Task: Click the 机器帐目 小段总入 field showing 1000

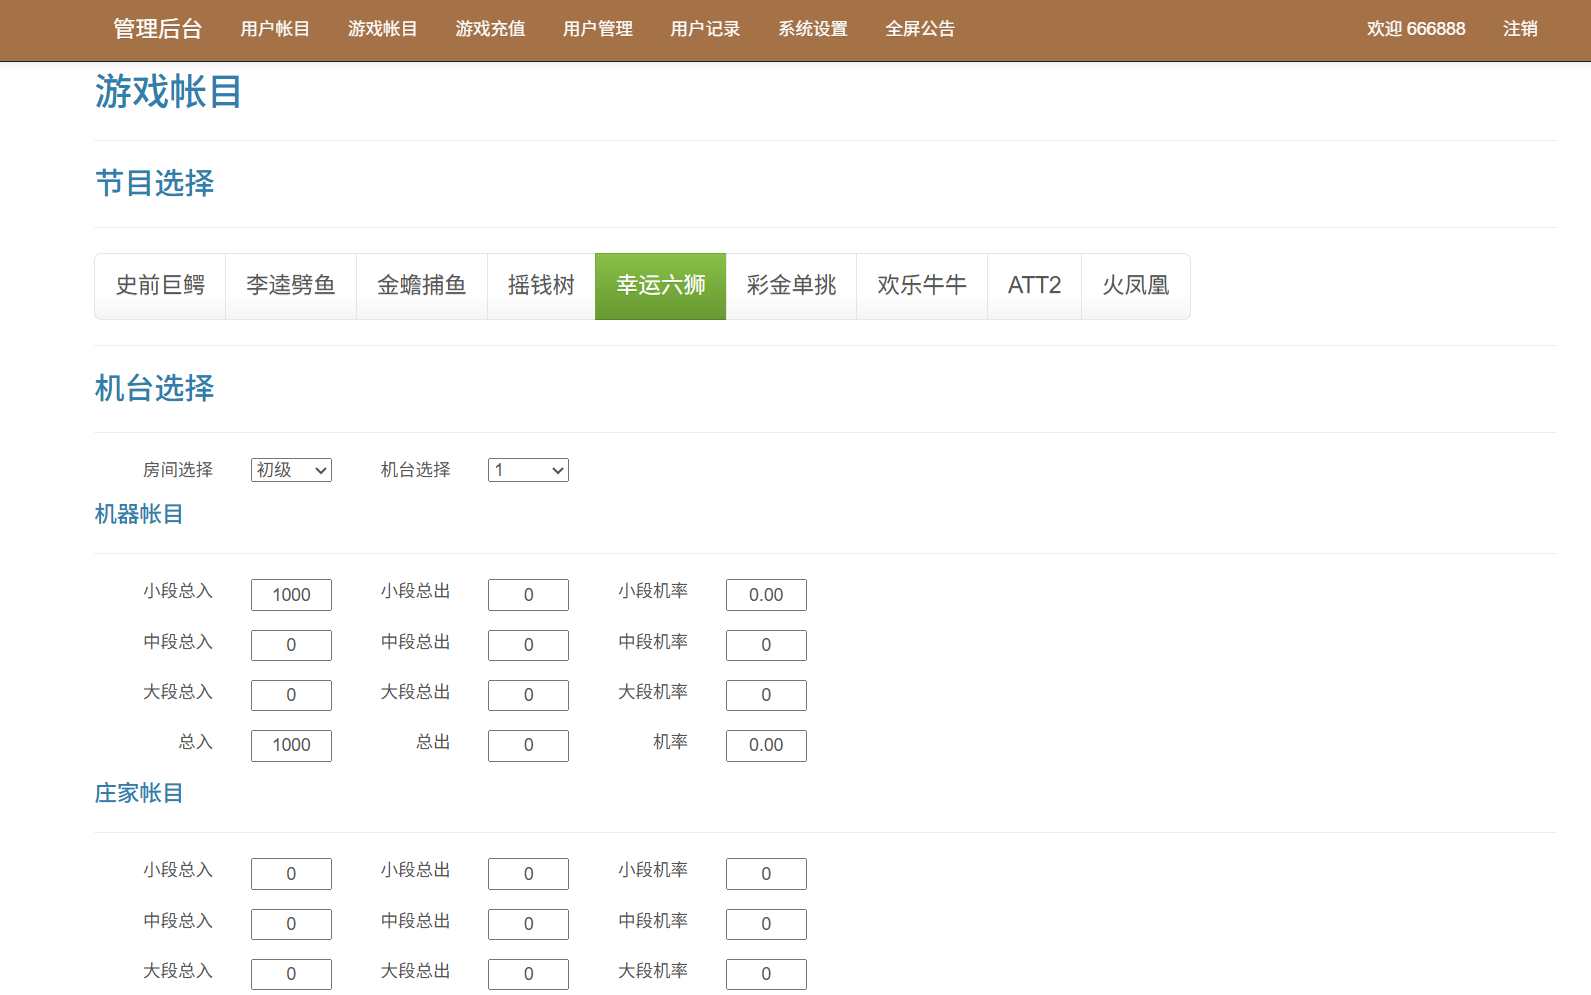Action: (x=291, y=595)
